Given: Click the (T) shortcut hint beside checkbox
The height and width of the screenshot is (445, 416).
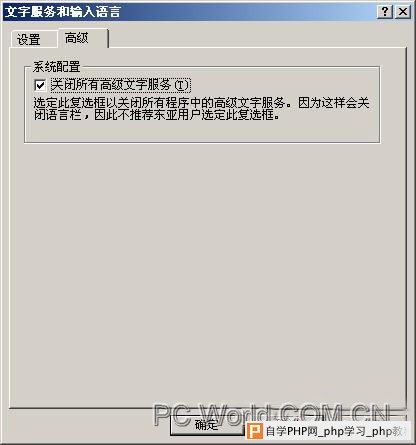Looking at the screenshot, I should click(182, 85).
